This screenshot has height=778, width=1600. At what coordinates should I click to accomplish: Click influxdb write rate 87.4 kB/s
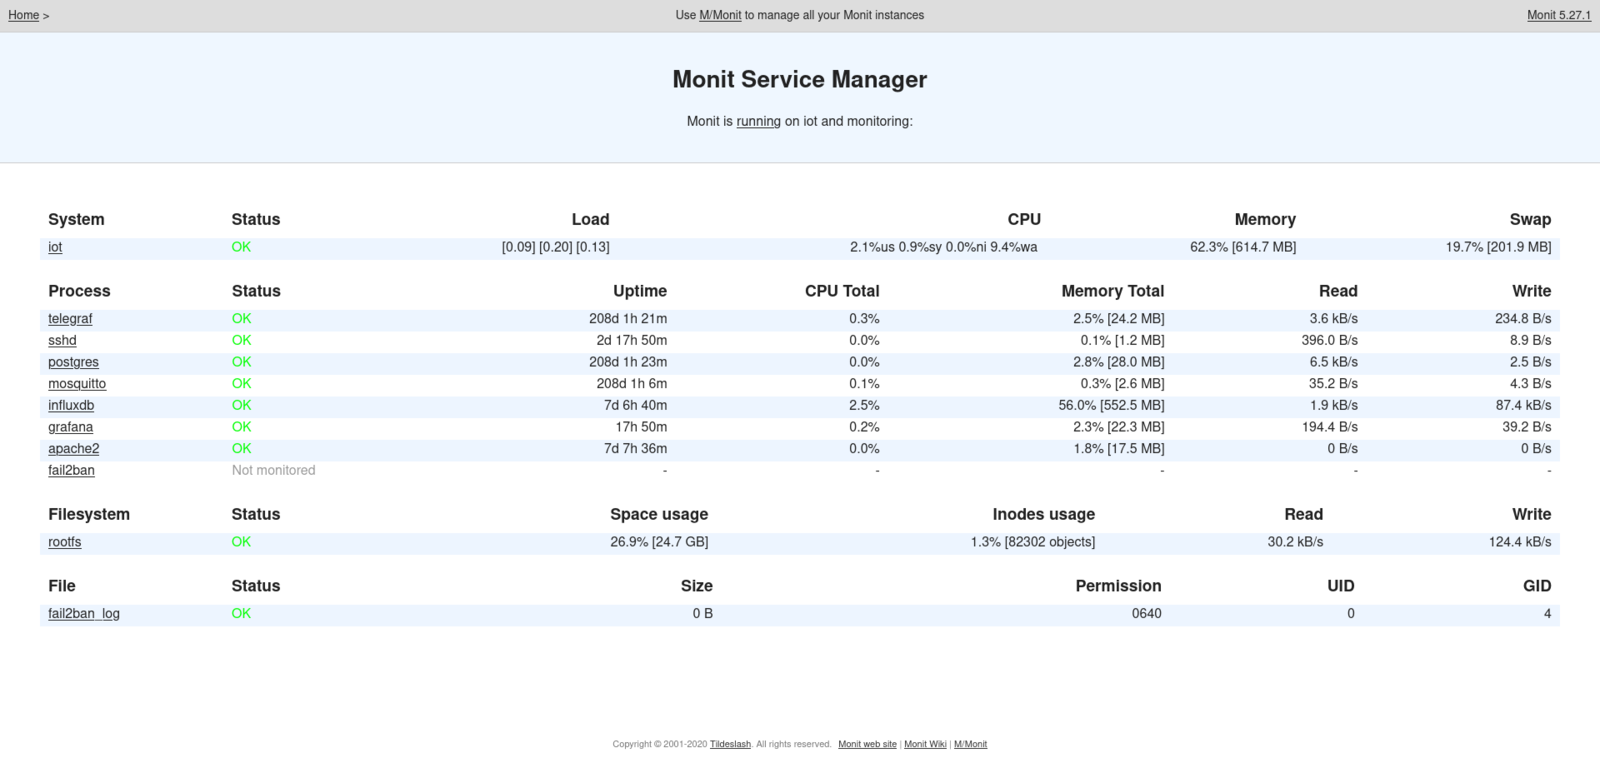(x=1524, y=405)
